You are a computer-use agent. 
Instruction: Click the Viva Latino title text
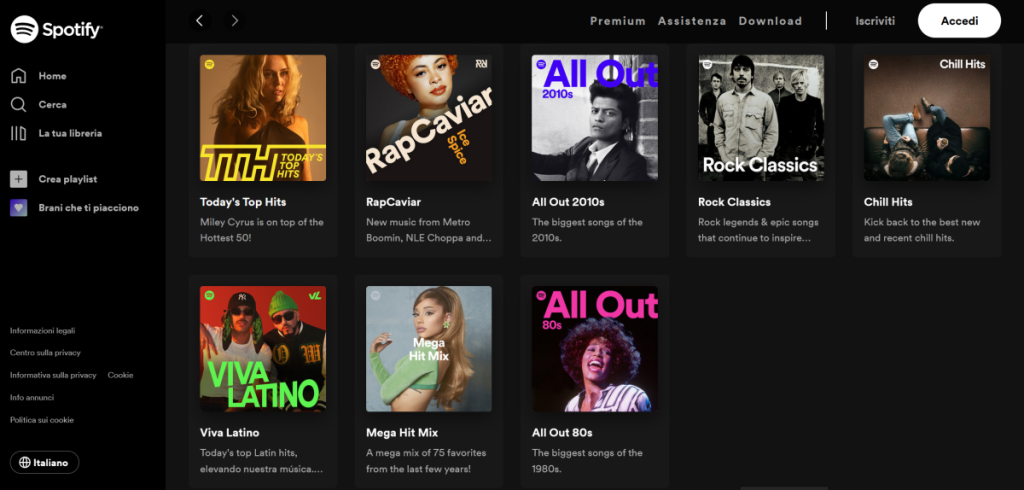tap(229, 433)
